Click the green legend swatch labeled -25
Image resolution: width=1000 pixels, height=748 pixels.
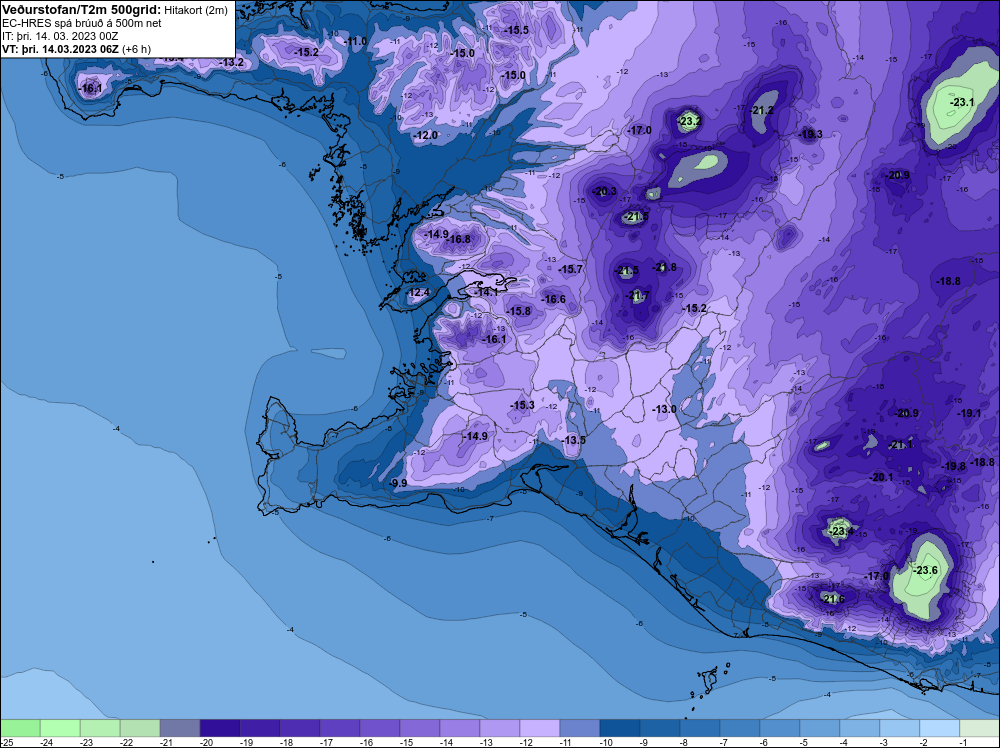coord(20,728)
